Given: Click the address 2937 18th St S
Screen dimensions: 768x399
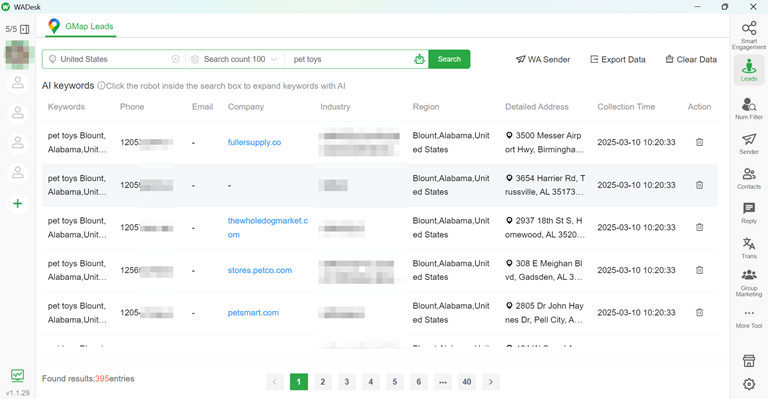Looking at the screenshot, I should coord(545,228).
